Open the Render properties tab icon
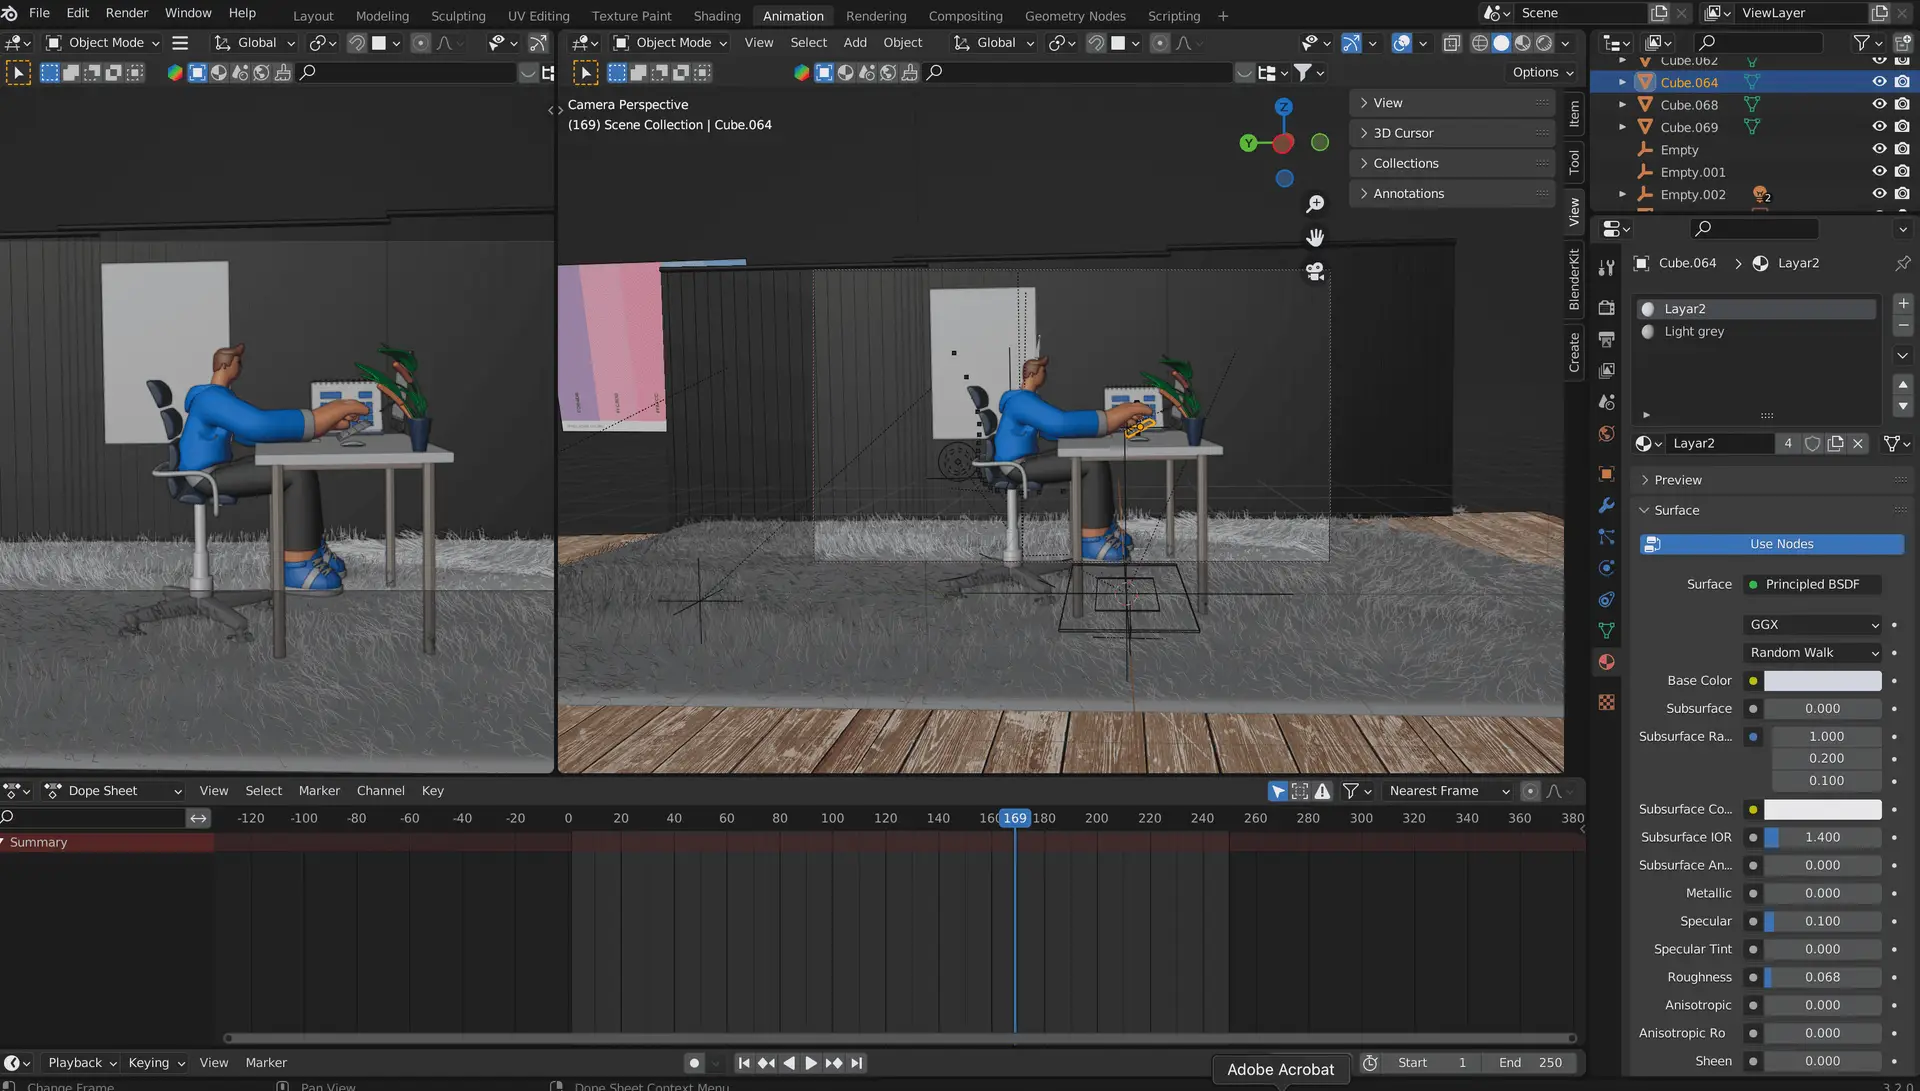 click(1606, 307)
